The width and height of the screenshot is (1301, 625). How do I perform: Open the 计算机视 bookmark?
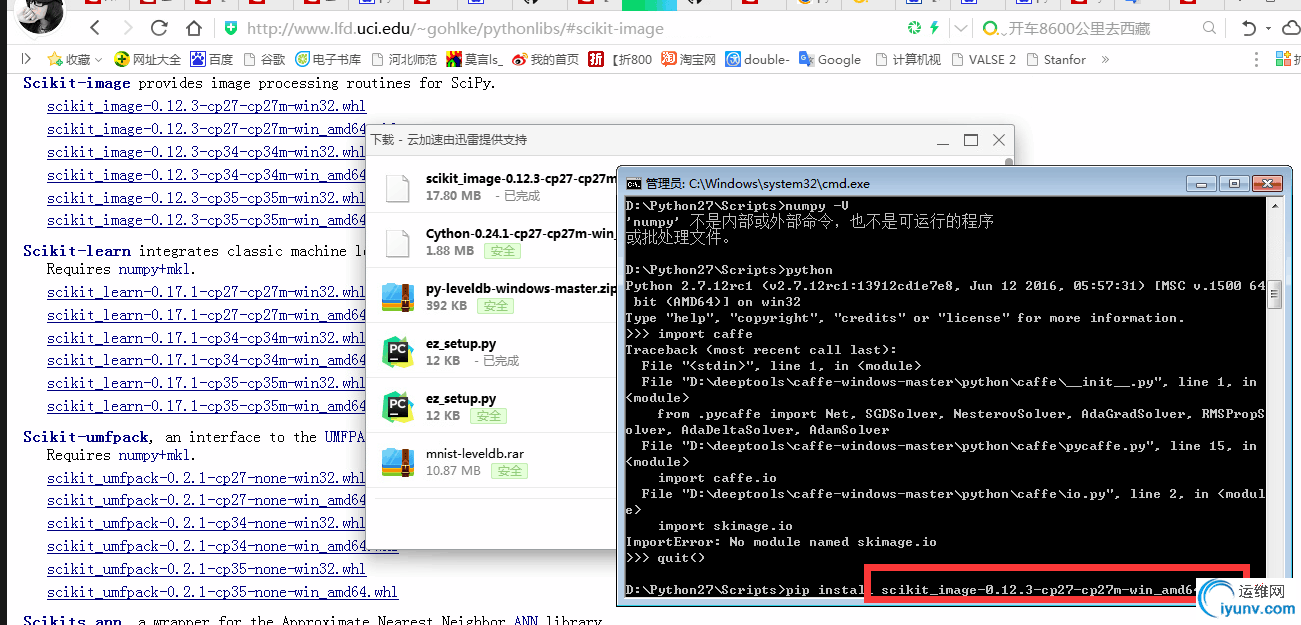(908, 59)
